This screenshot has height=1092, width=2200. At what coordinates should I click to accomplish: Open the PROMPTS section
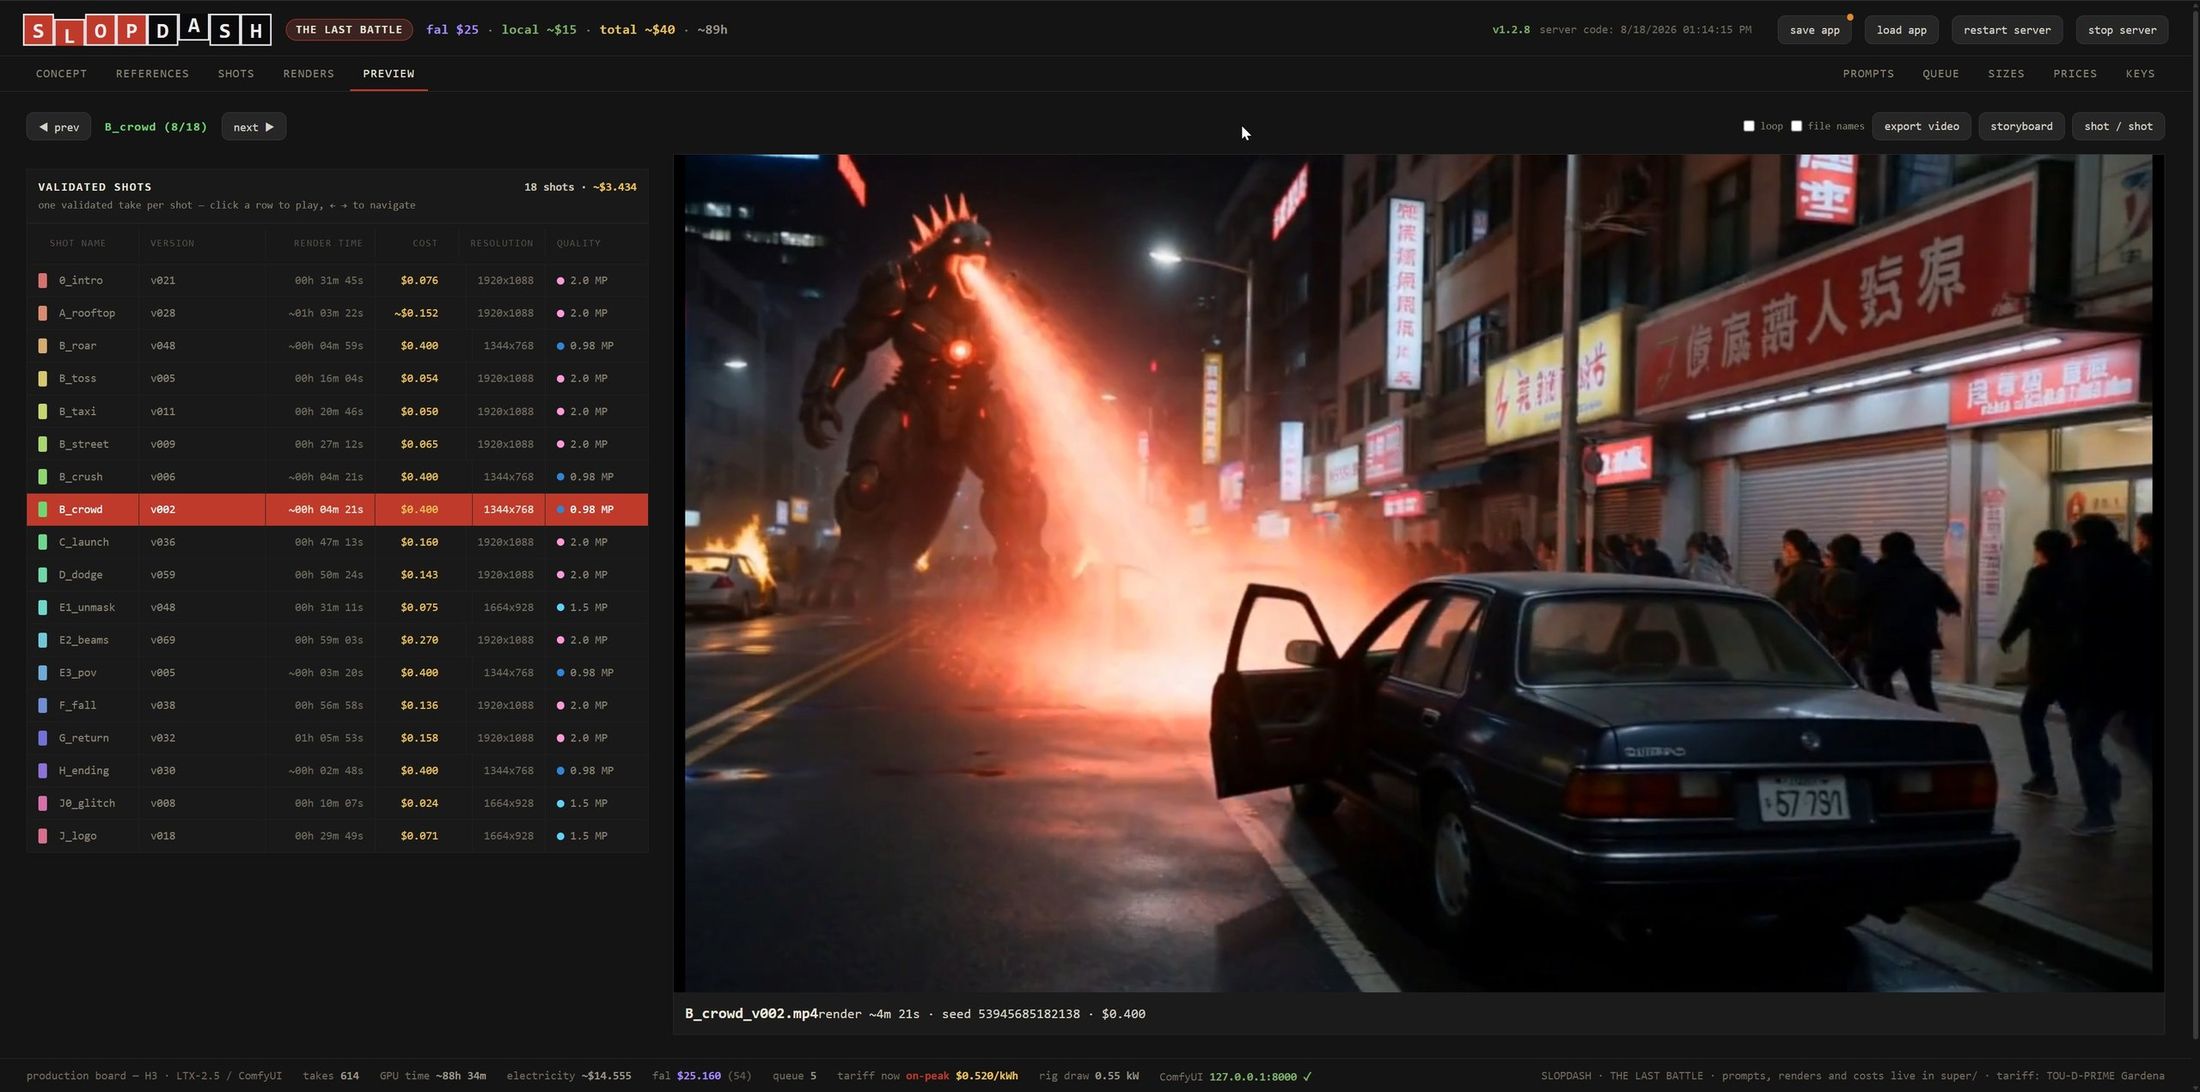(1868, 74)
